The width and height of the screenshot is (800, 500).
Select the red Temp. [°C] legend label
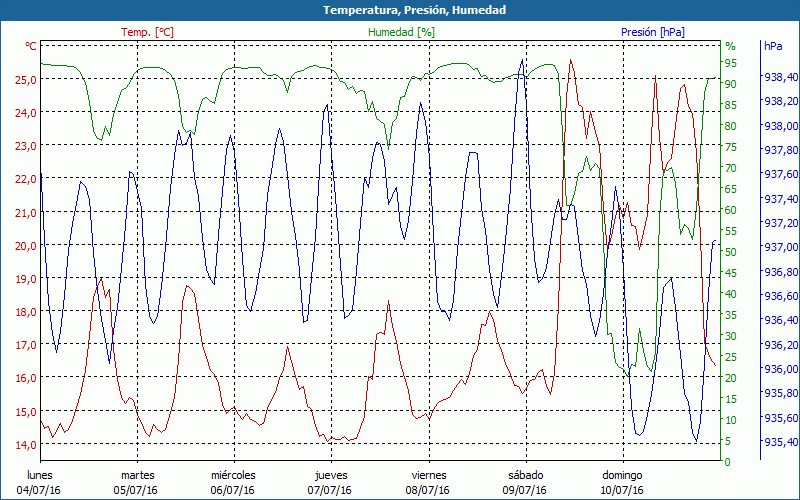(147, 32)
